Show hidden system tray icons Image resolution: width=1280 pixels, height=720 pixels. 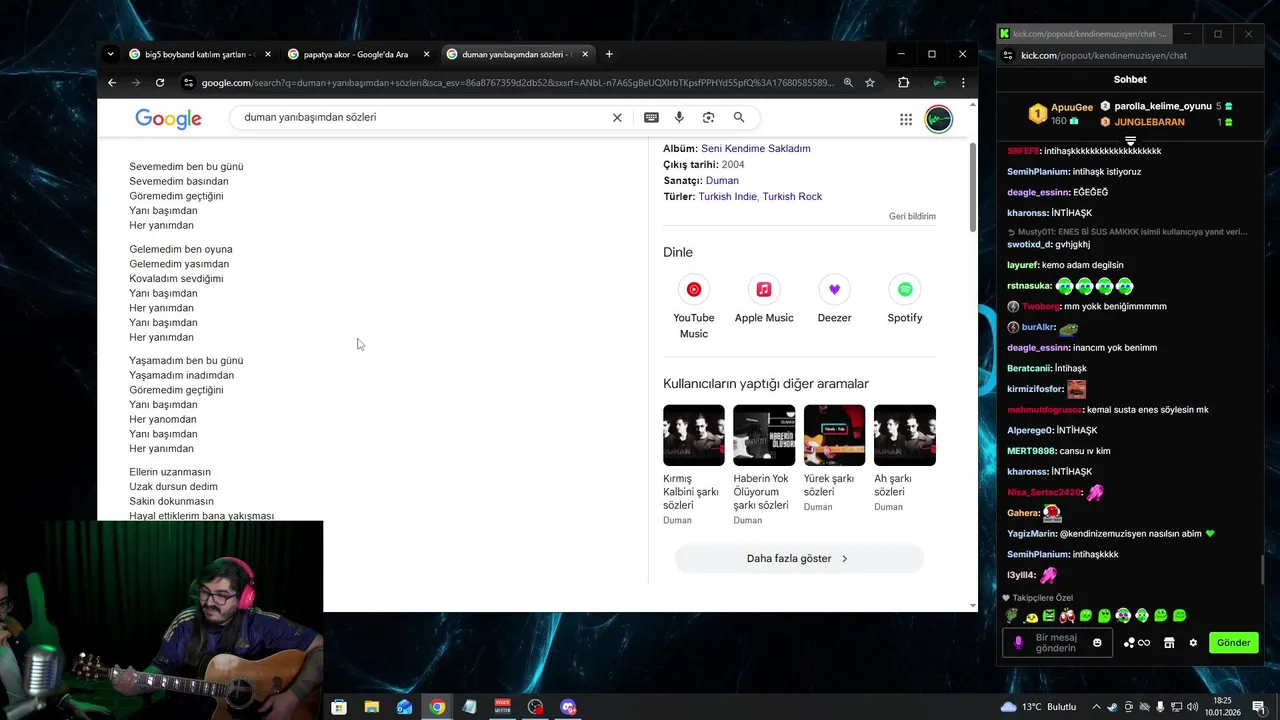click(x=1097, y=707)
